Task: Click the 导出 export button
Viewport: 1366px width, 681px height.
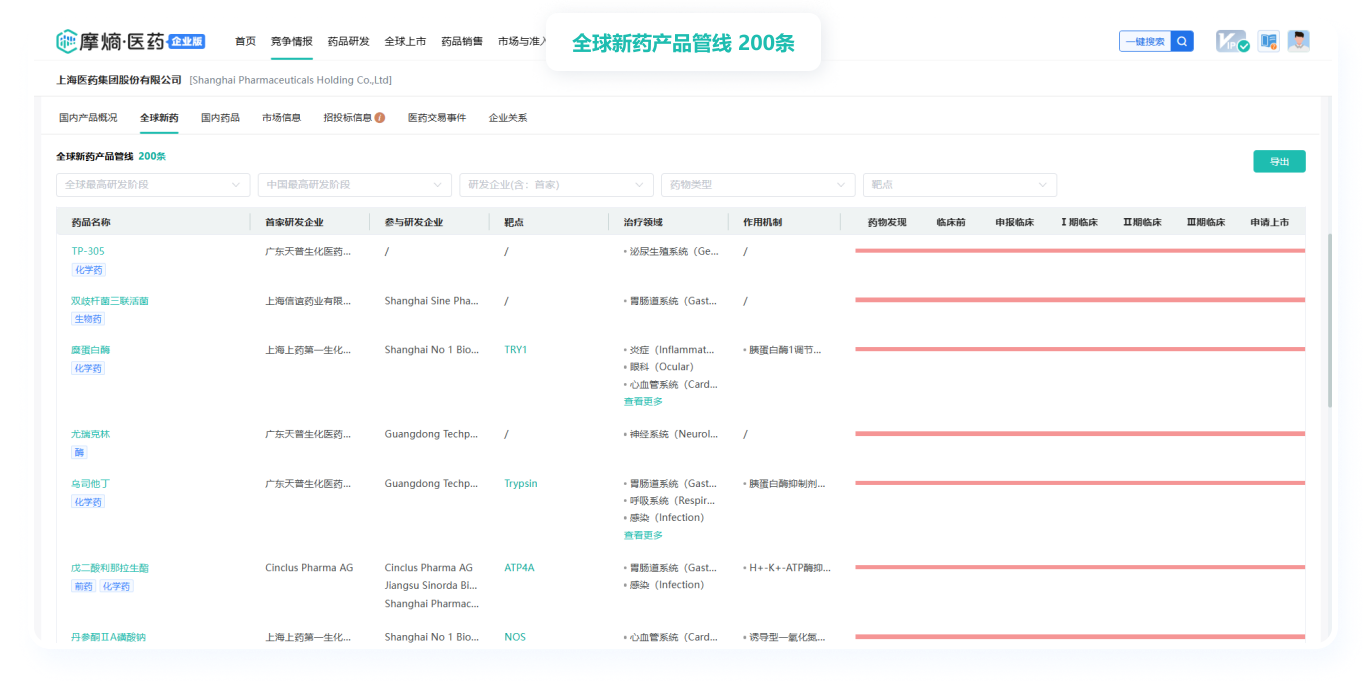Action: coord(1279,161)
